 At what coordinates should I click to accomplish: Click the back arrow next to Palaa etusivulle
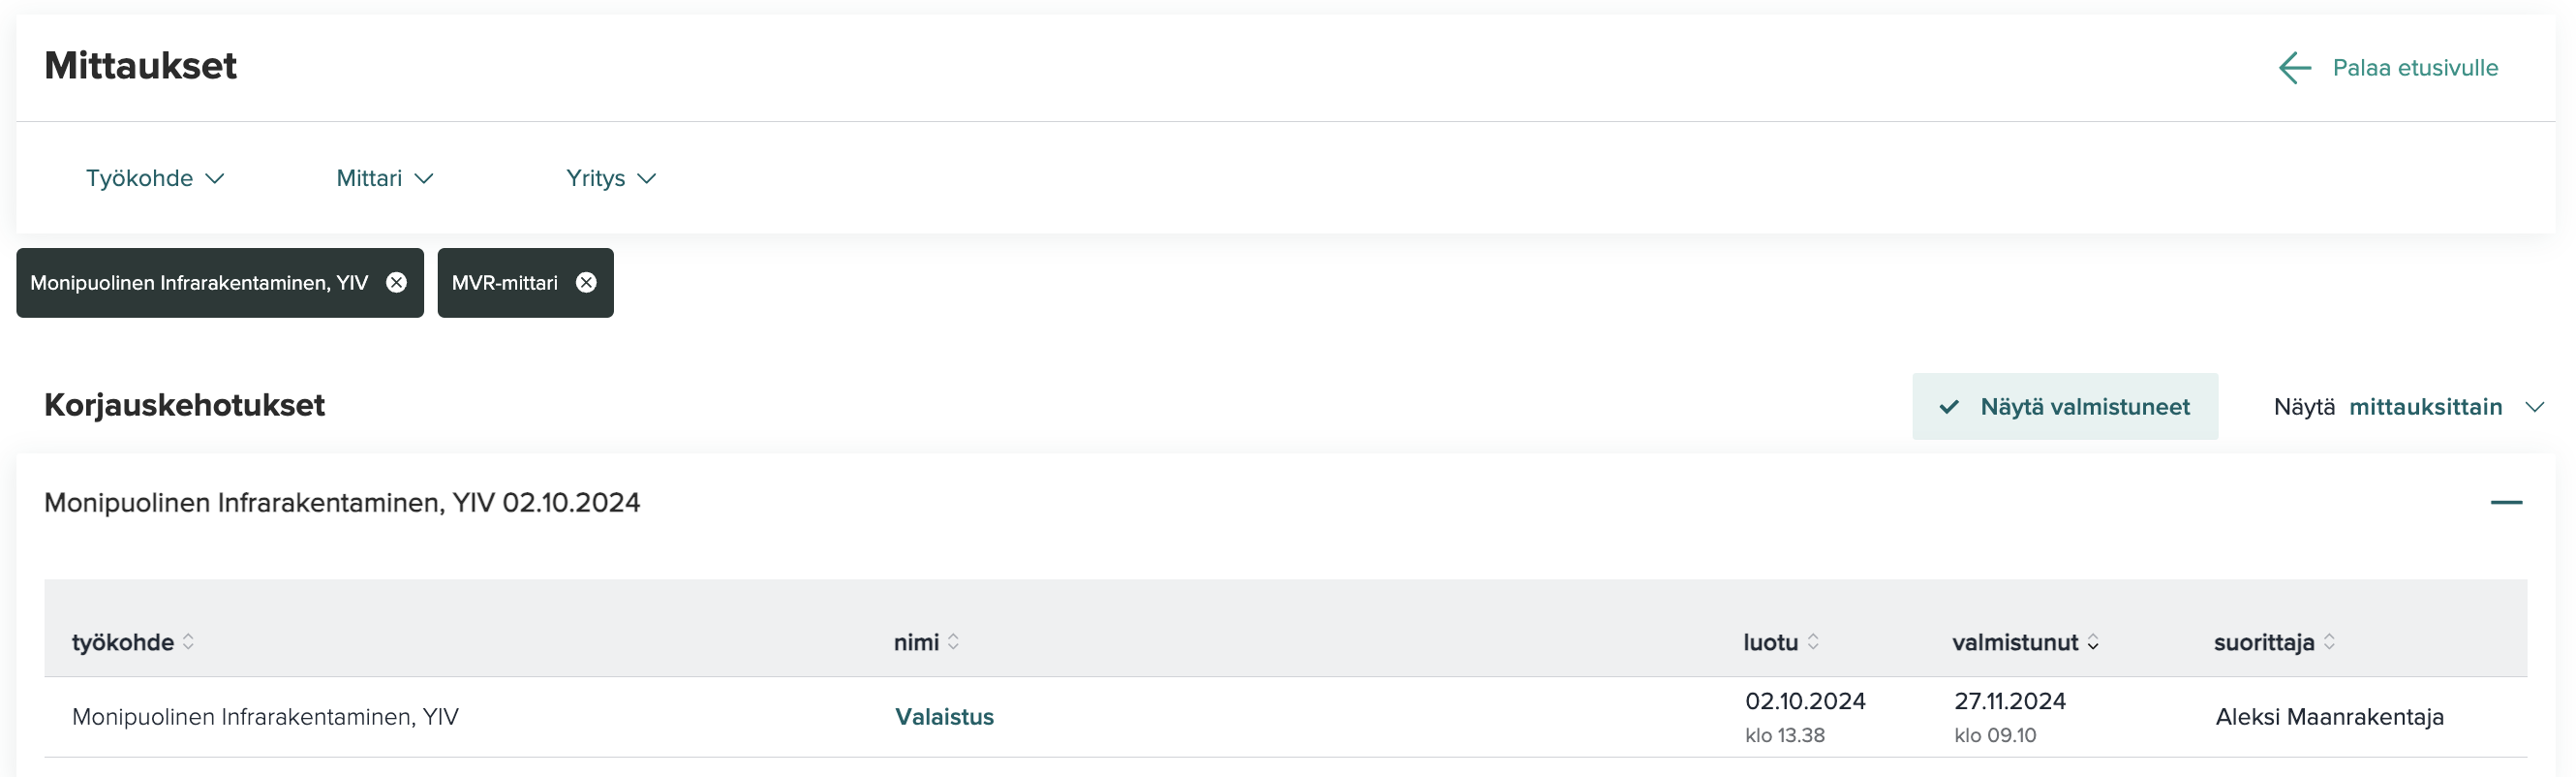[2294, 68]
